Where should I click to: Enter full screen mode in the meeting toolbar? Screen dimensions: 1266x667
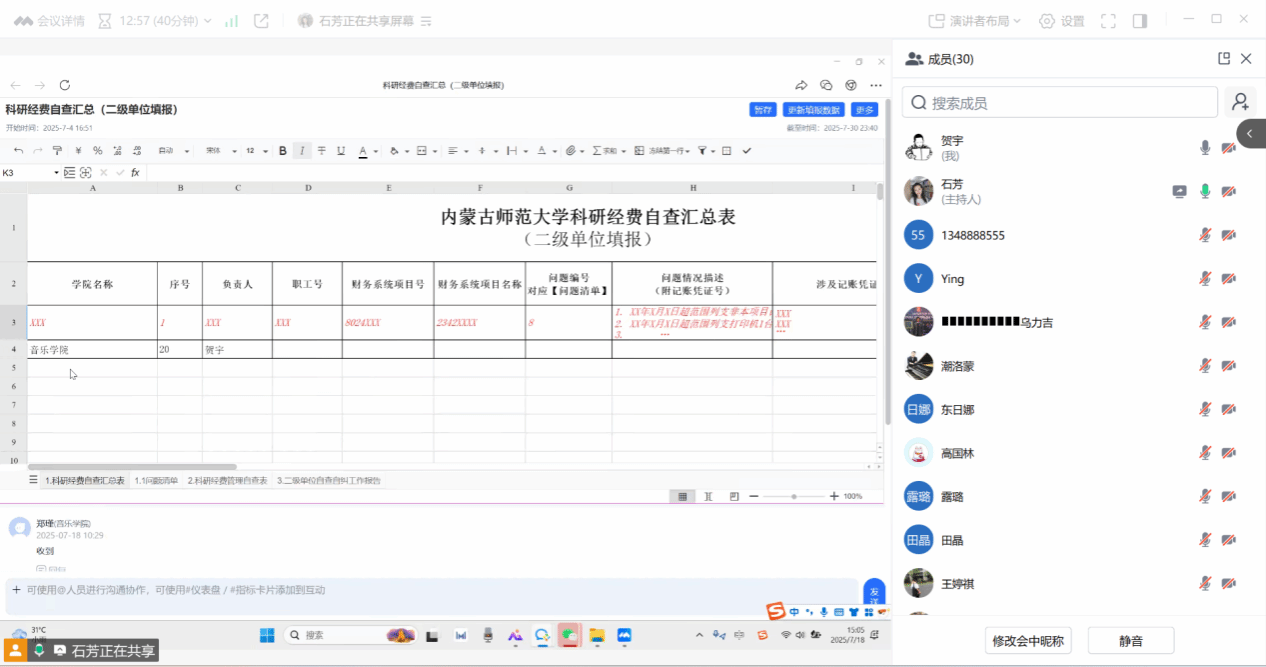click(1108, 21)
